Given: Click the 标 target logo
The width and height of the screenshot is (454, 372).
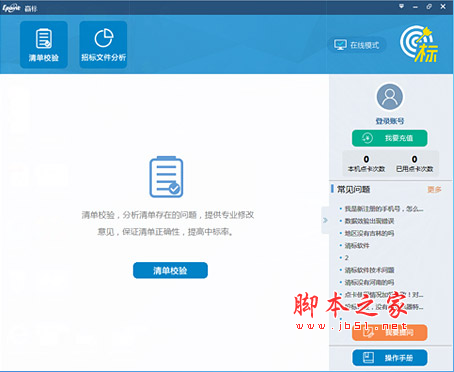Looking at the screenshot, I should (x=419, y=43).
